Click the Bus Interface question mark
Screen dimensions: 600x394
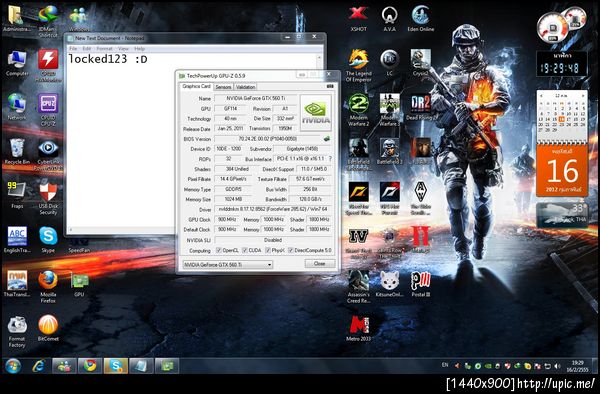click(x=330, y=158)
